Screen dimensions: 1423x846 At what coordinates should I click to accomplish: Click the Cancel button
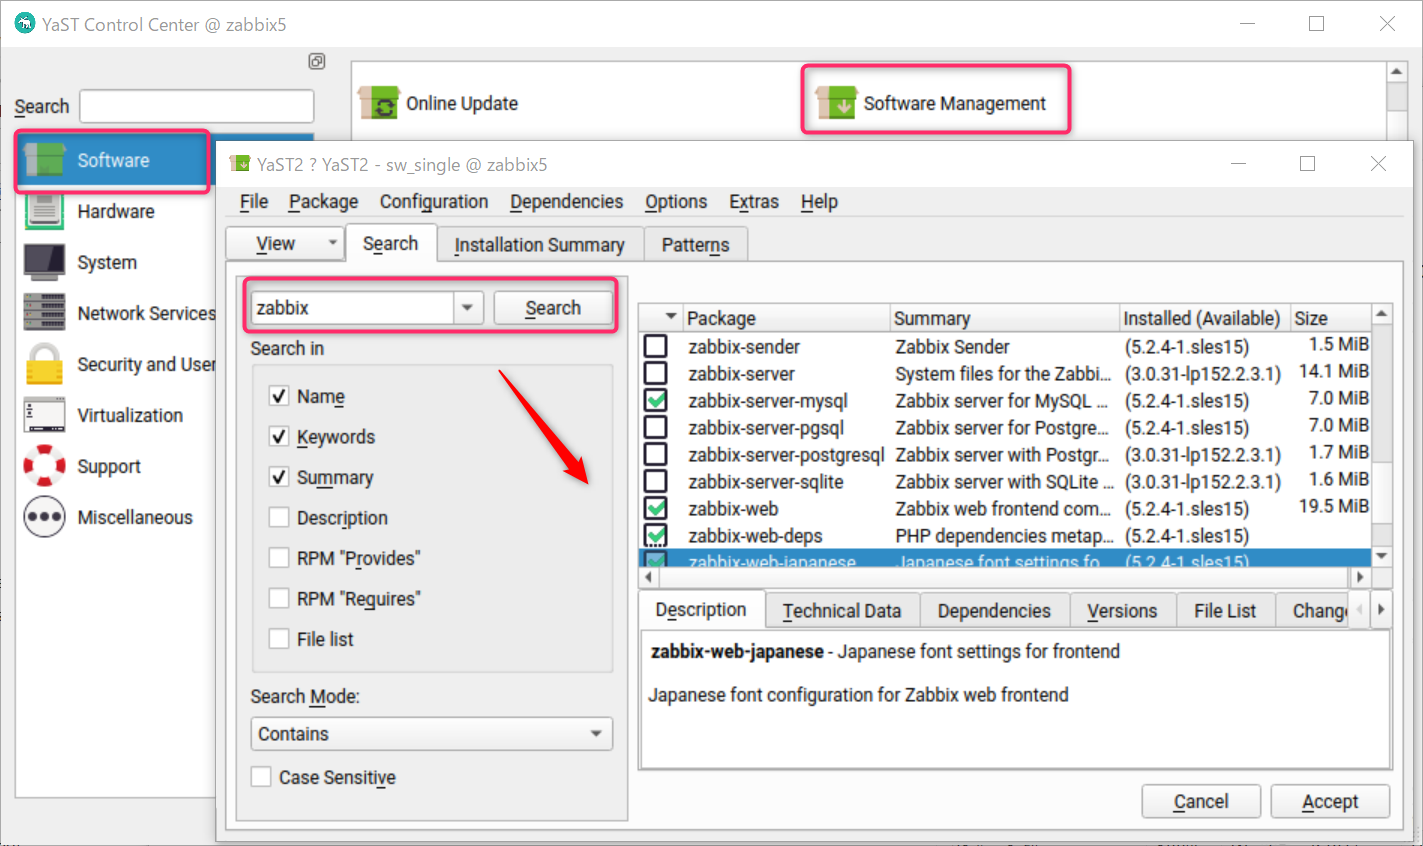pyautogui.click(x=1201, y=801)
